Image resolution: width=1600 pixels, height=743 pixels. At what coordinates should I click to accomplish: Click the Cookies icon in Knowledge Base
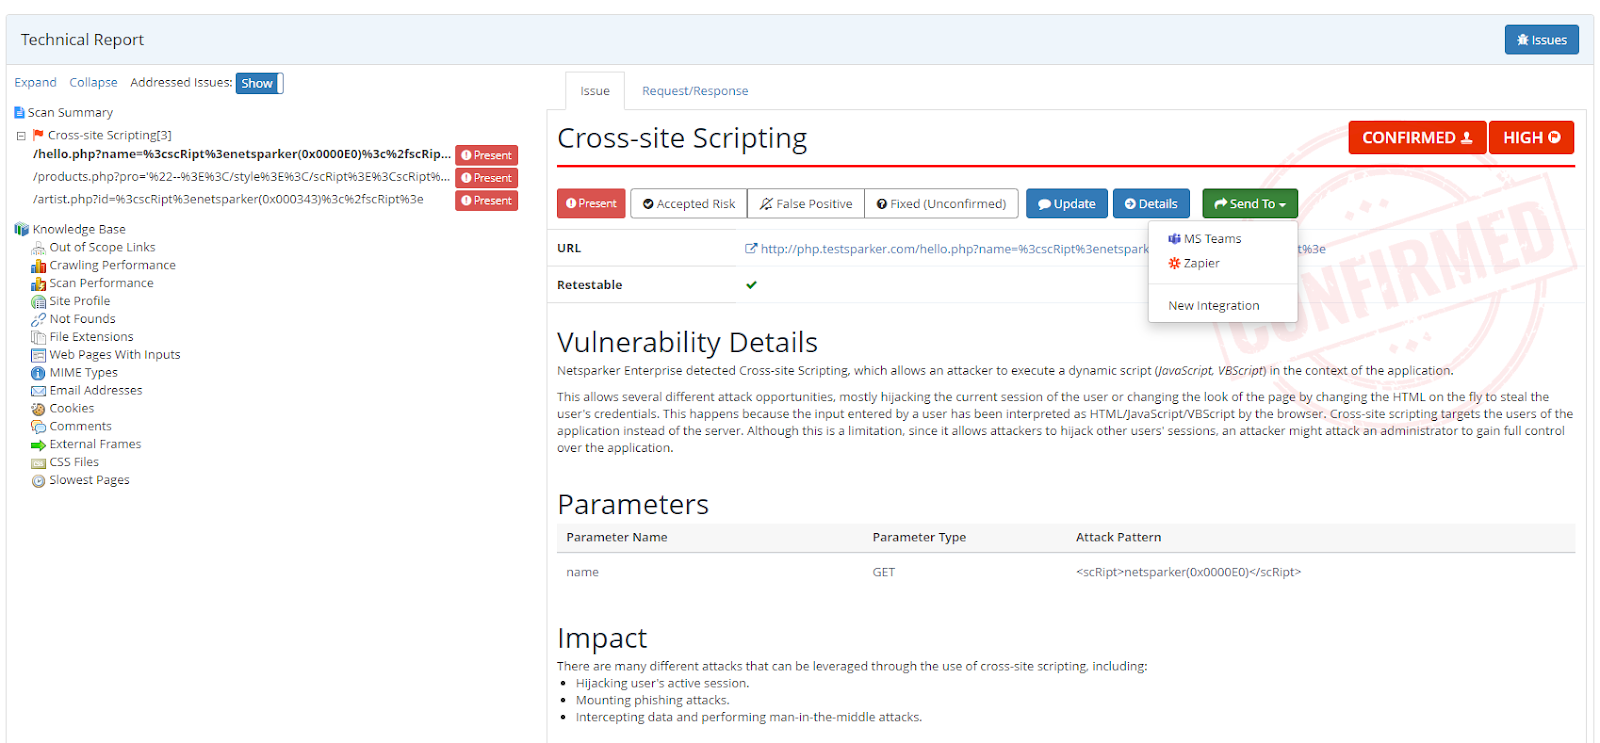click(x=38, y=409)
